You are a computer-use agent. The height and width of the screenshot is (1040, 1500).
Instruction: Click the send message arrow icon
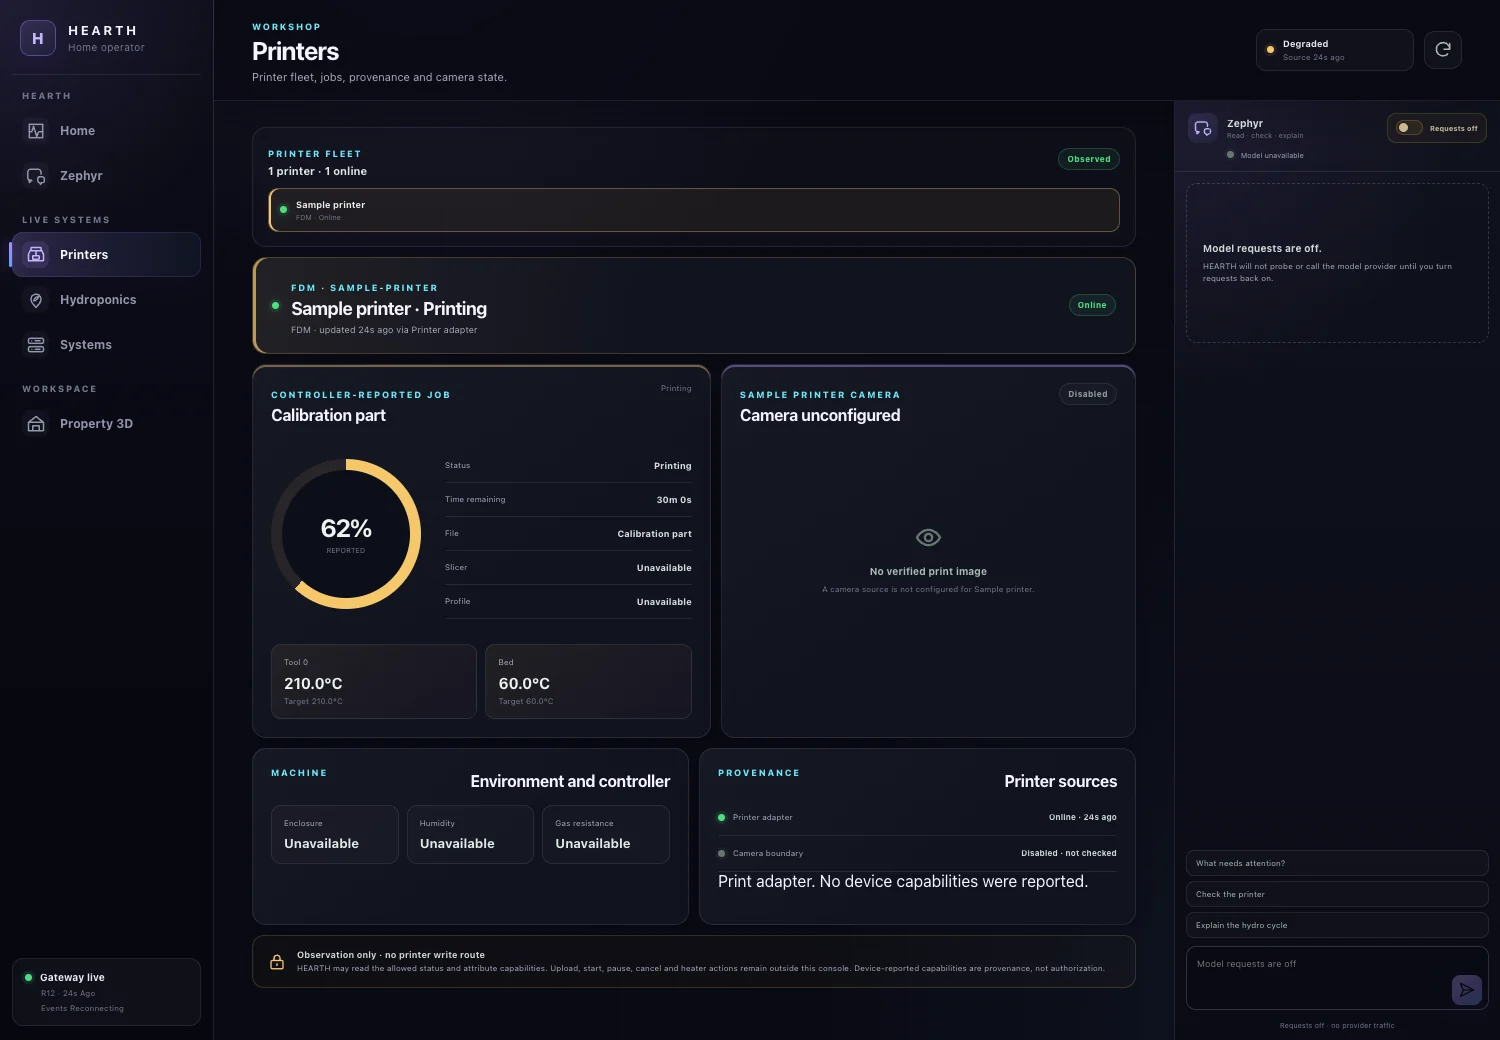[1467, 990]
